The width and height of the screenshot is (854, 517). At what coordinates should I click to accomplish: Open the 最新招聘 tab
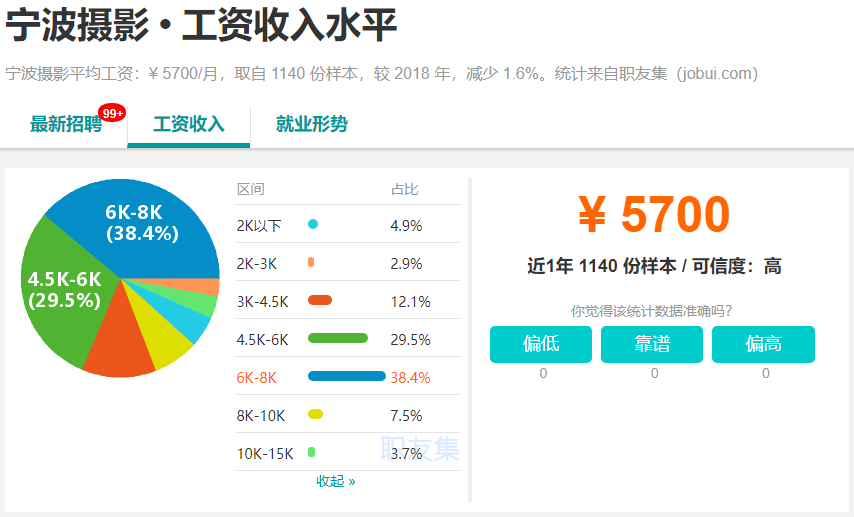click(66, 124)
